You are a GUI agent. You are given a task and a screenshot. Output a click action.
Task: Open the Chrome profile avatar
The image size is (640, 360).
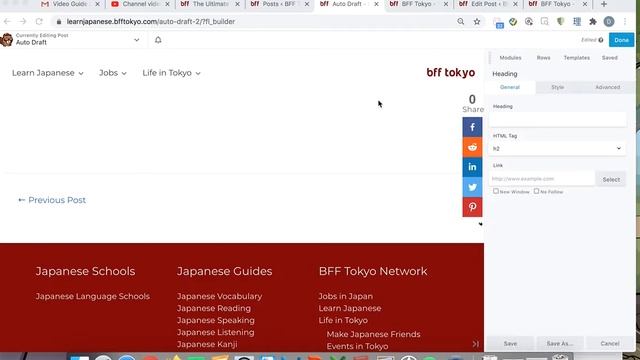[609, 22]
